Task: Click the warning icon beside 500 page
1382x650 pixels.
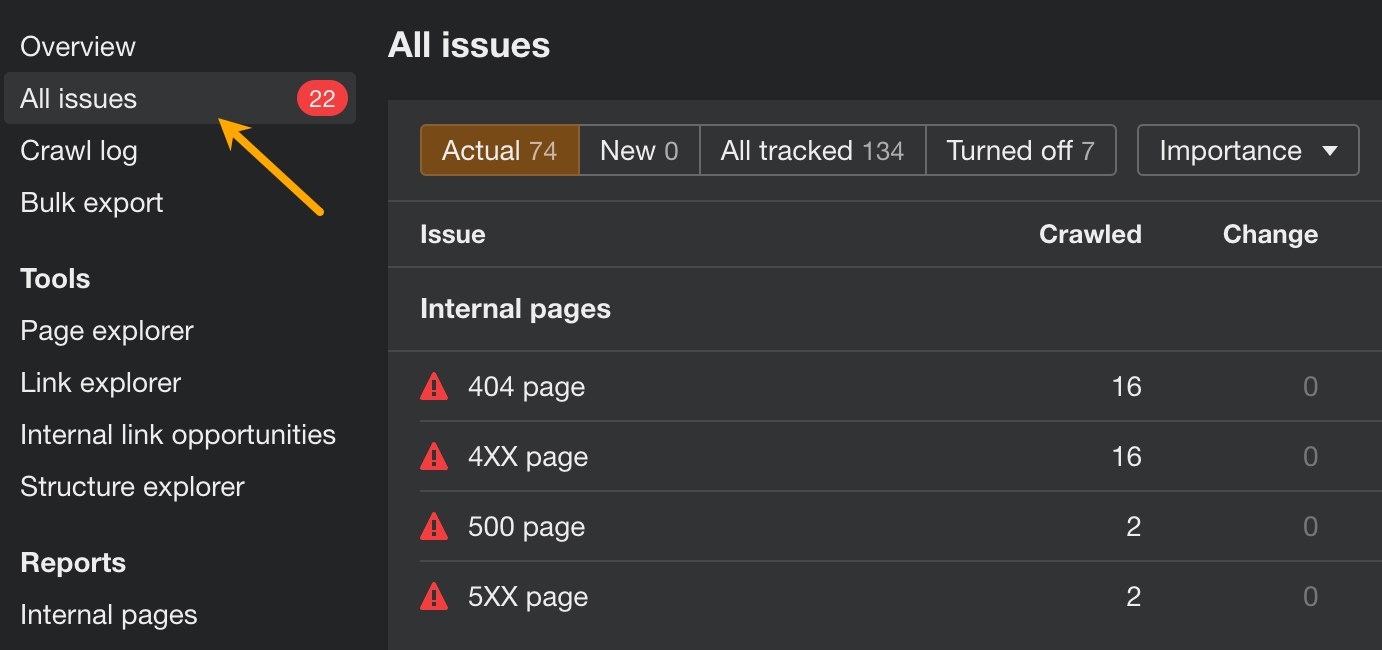Action: (434, 526)
